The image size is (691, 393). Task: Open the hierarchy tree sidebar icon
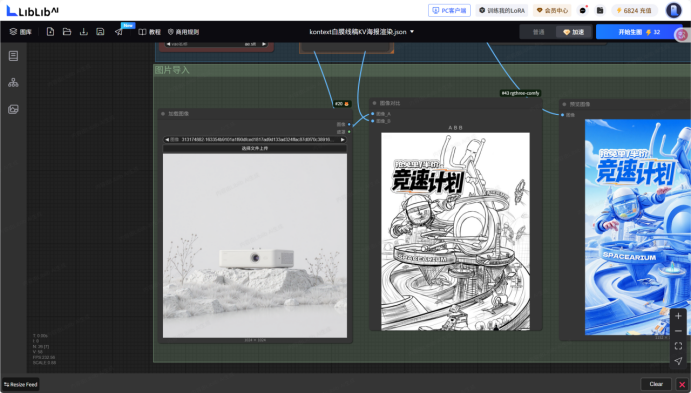point(13,82)
